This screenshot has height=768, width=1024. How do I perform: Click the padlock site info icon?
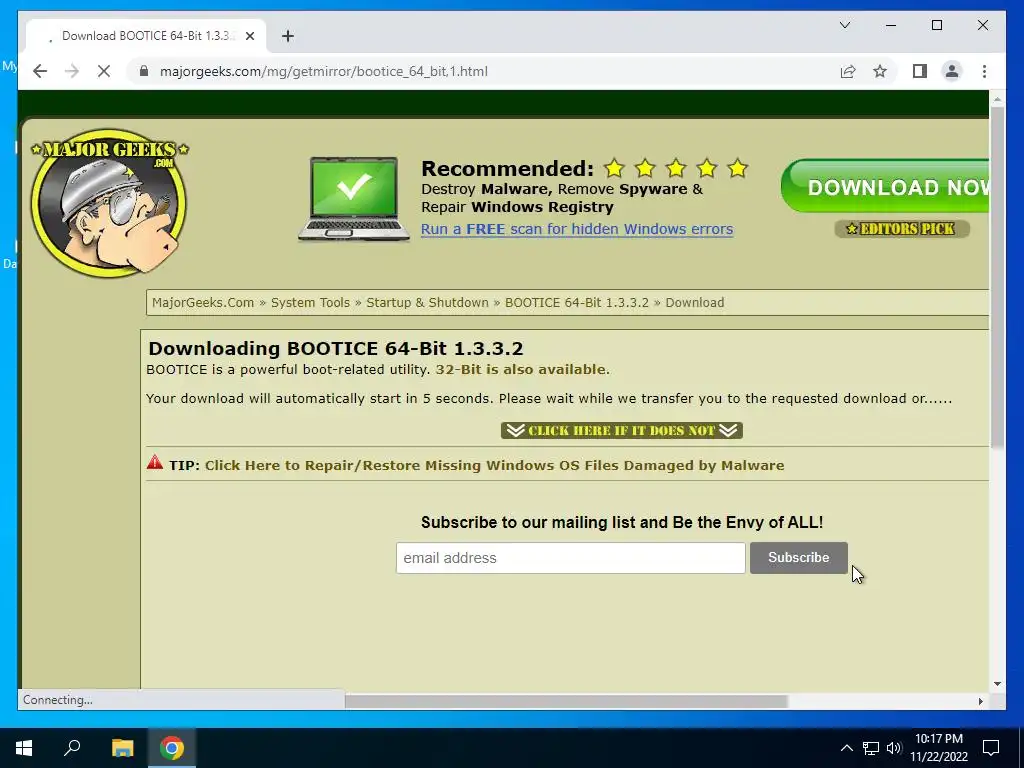click(144, 71)
